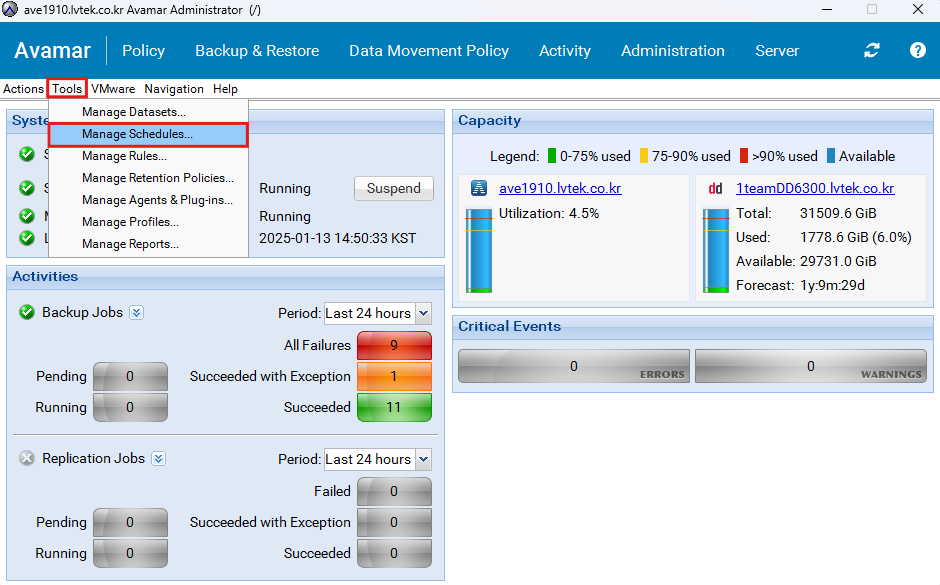Screen dimensions: 940x585
Task: Click the timestamp 2025-01-13 14:50:33 KST
Action: pyautogui.click(x=338, y=239)
